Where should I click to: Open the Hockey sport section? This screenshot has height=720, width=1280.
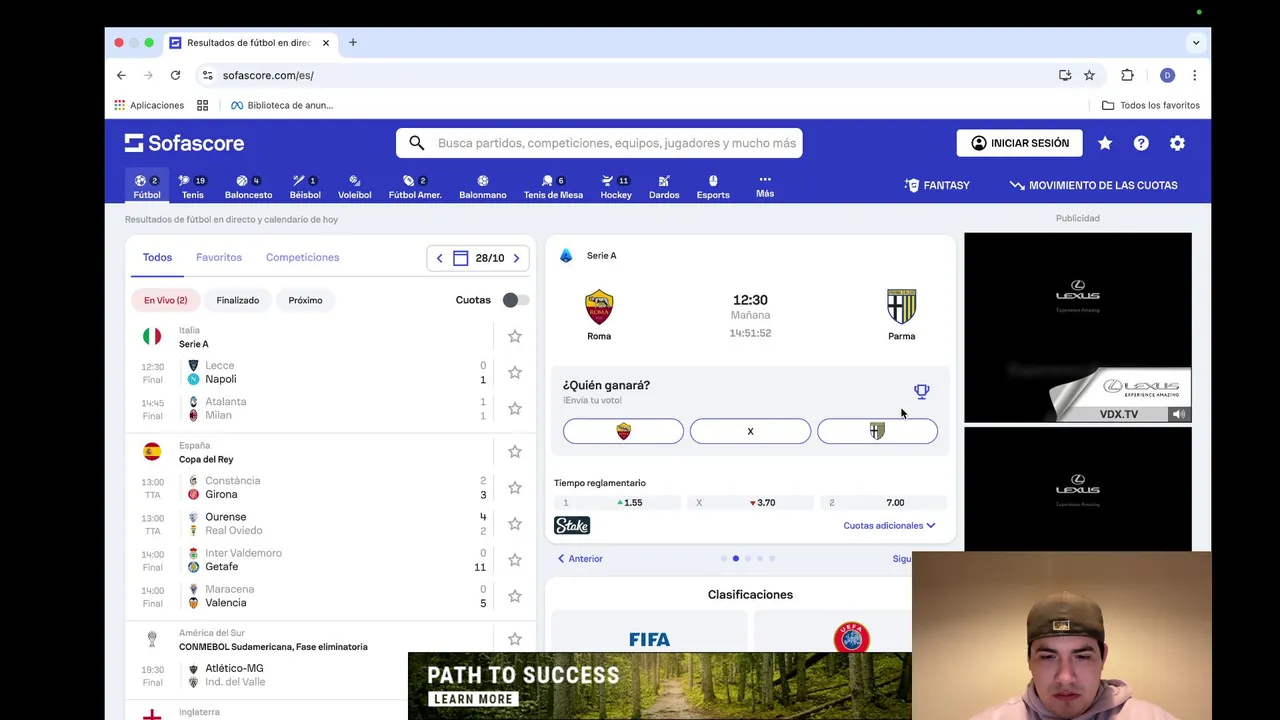point(615,186)
